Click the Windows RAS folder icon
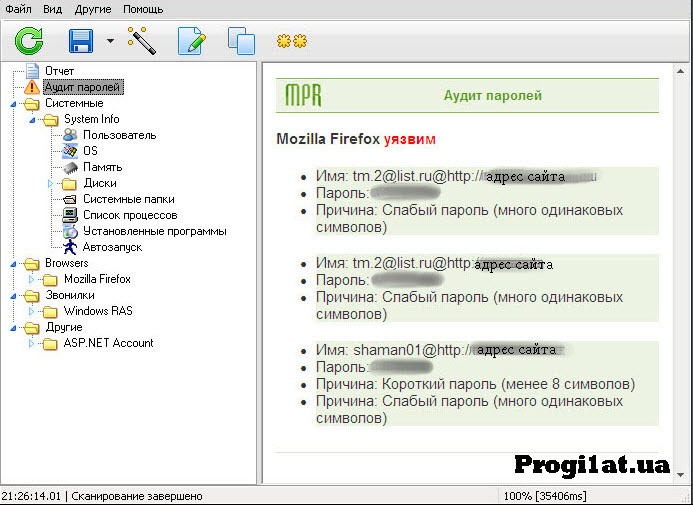The height and width of the screenshot is (505, 693). coord(50,311)
